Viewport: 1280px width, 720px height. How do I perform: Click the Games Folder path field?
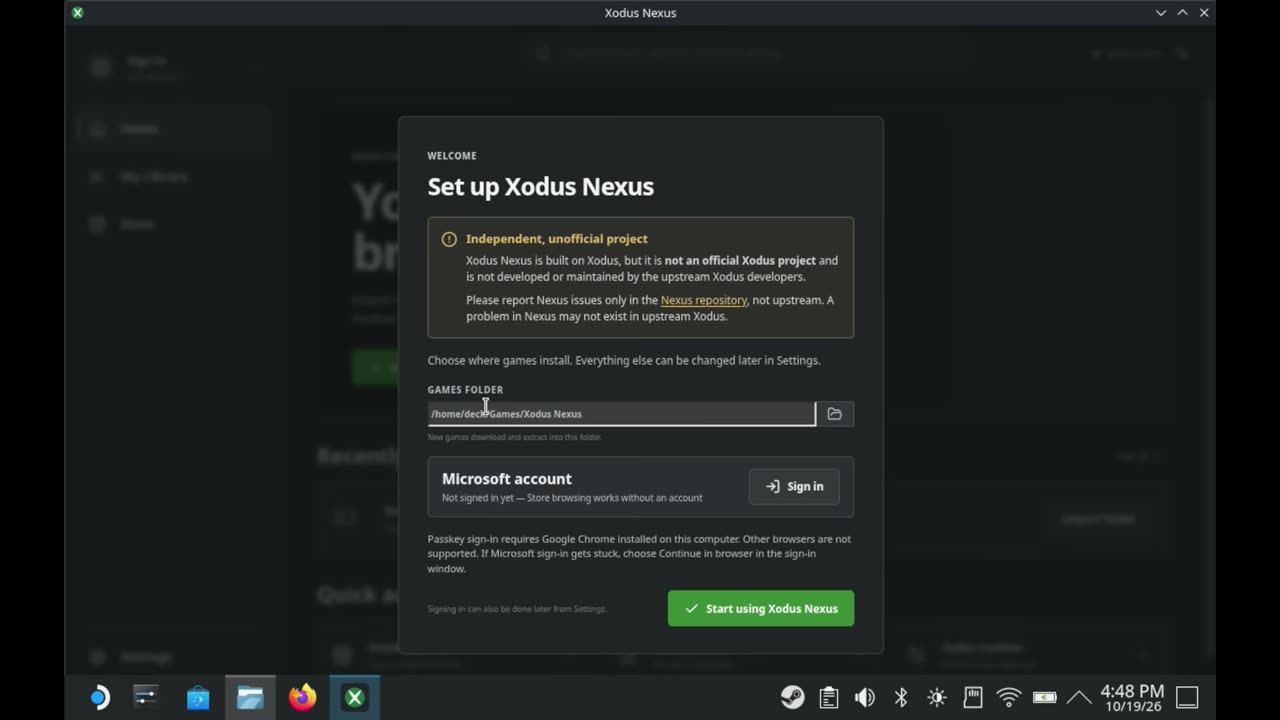[x=621, y=414]
